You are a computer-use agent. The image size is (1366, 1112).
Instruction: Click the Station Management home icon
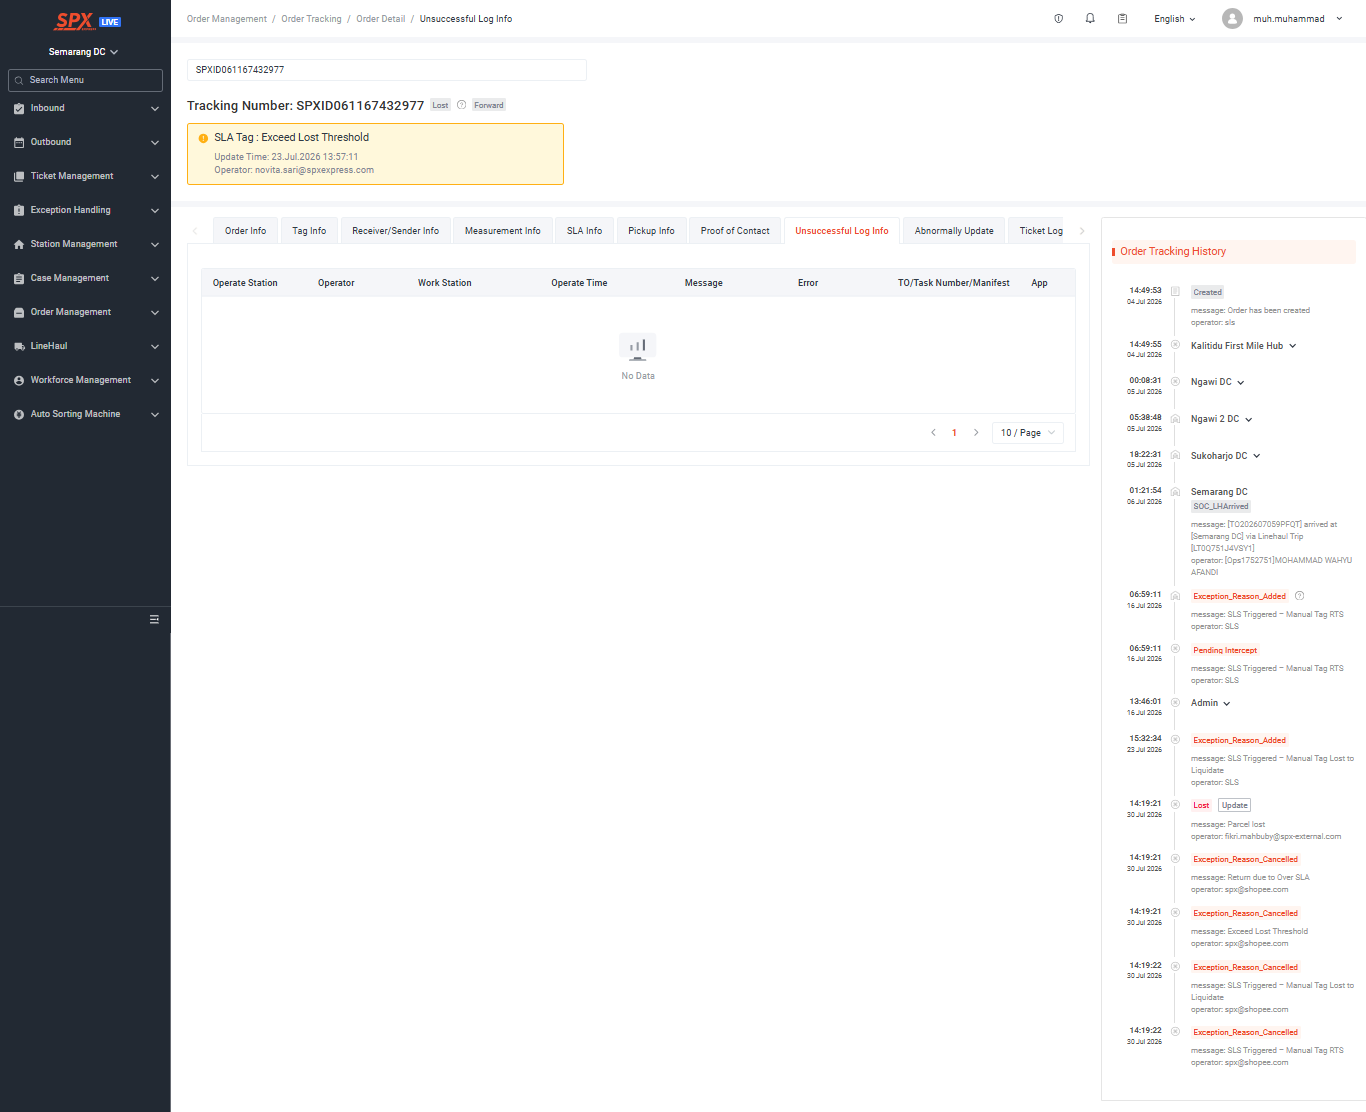[x=19, y=244]
